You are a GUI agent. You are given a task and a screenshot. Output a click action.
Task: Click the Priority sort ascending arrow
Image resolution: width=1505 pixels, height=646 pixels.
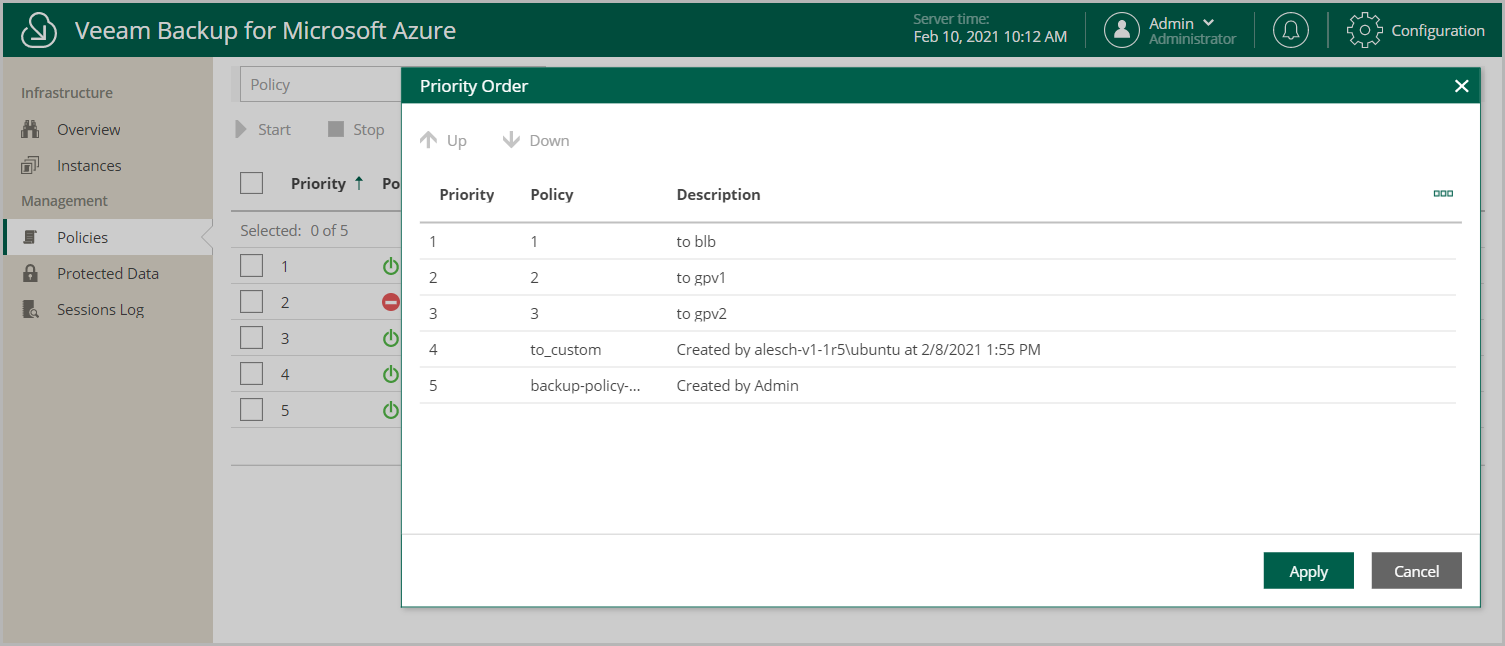(x=359, y=183)
